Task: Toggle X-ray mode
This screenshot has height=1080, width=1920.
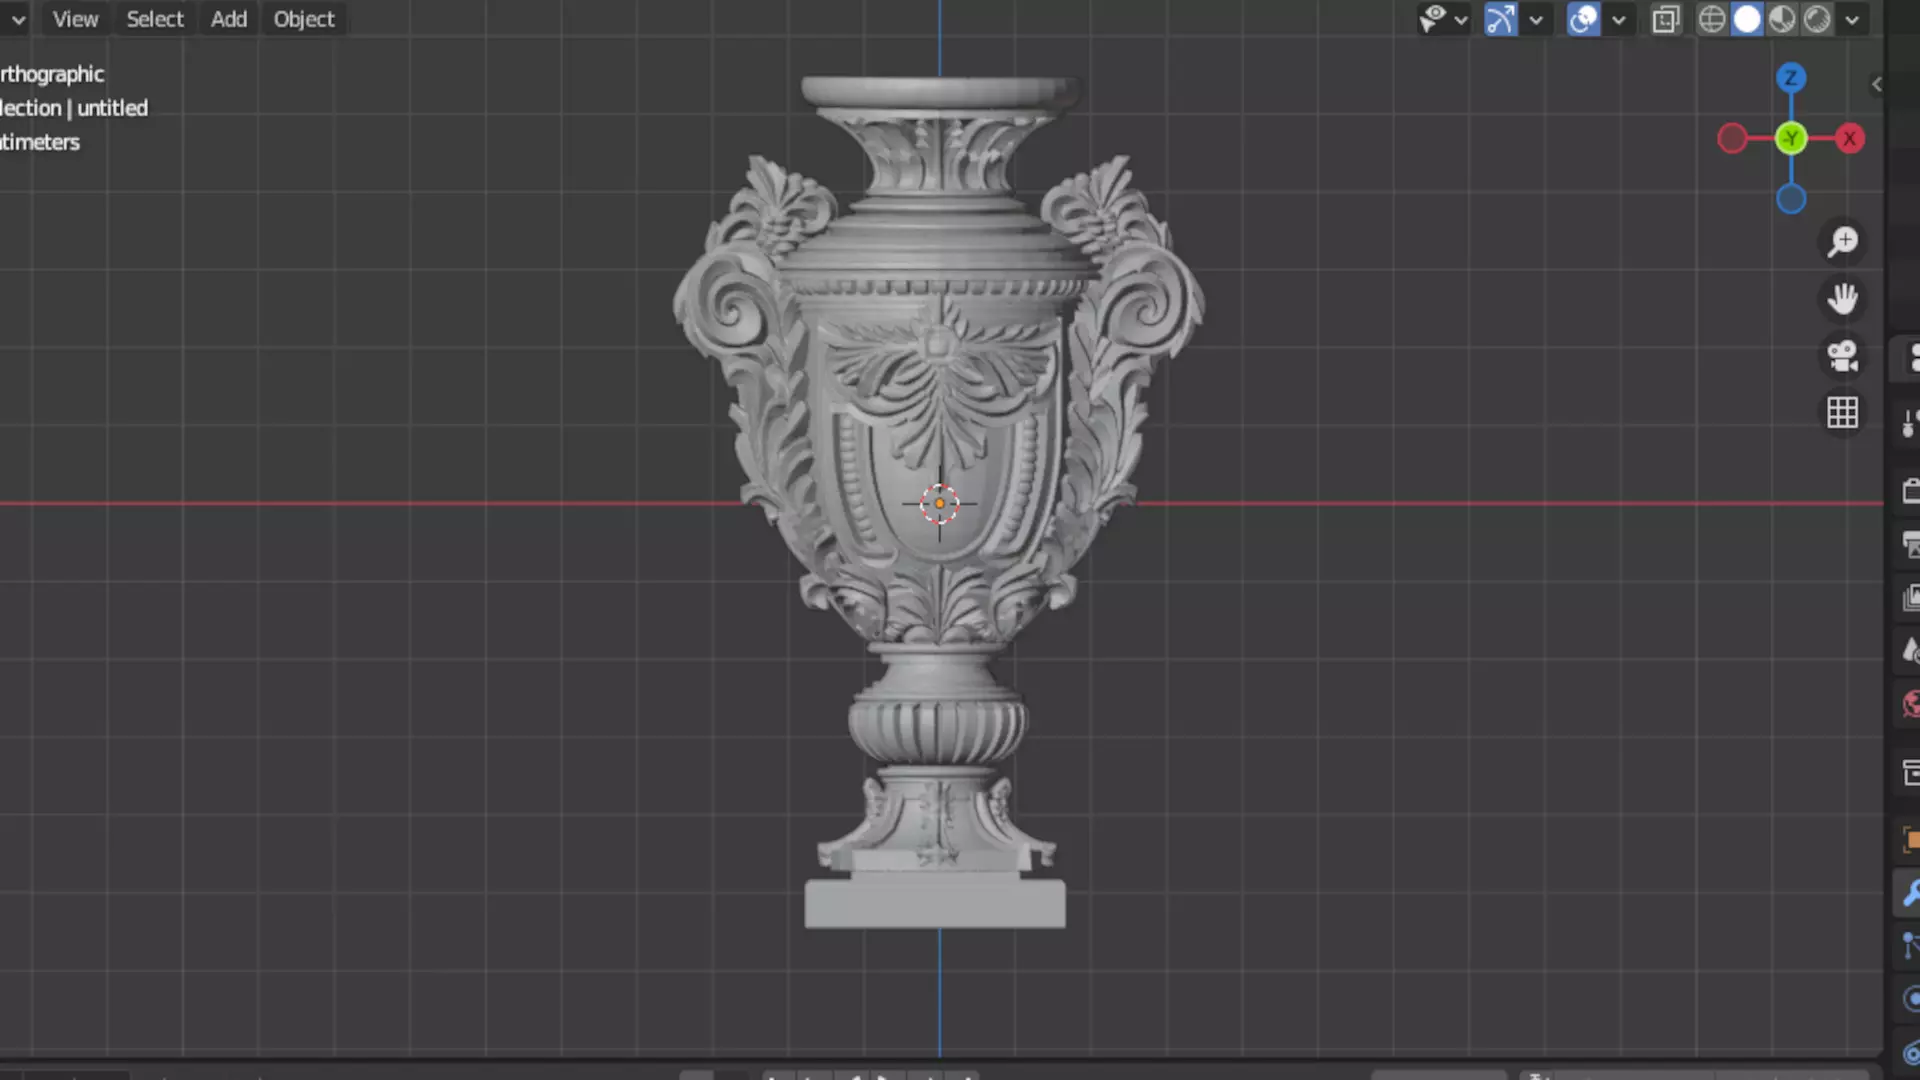Action: [x=1665, y=19]
